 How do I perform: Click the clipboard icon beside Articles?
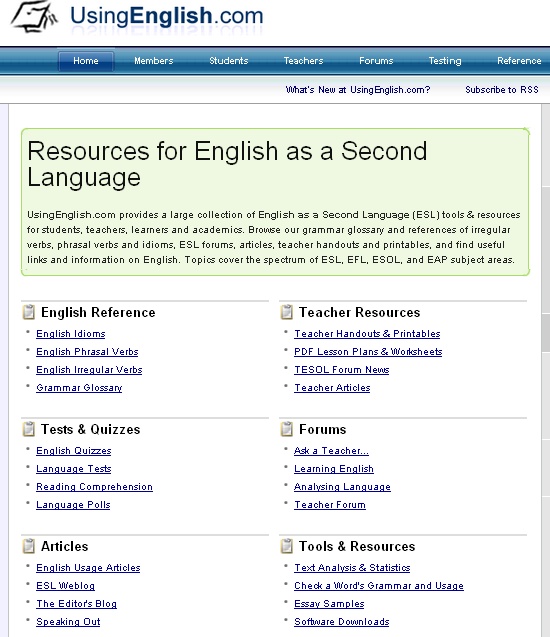pos(28,546)
